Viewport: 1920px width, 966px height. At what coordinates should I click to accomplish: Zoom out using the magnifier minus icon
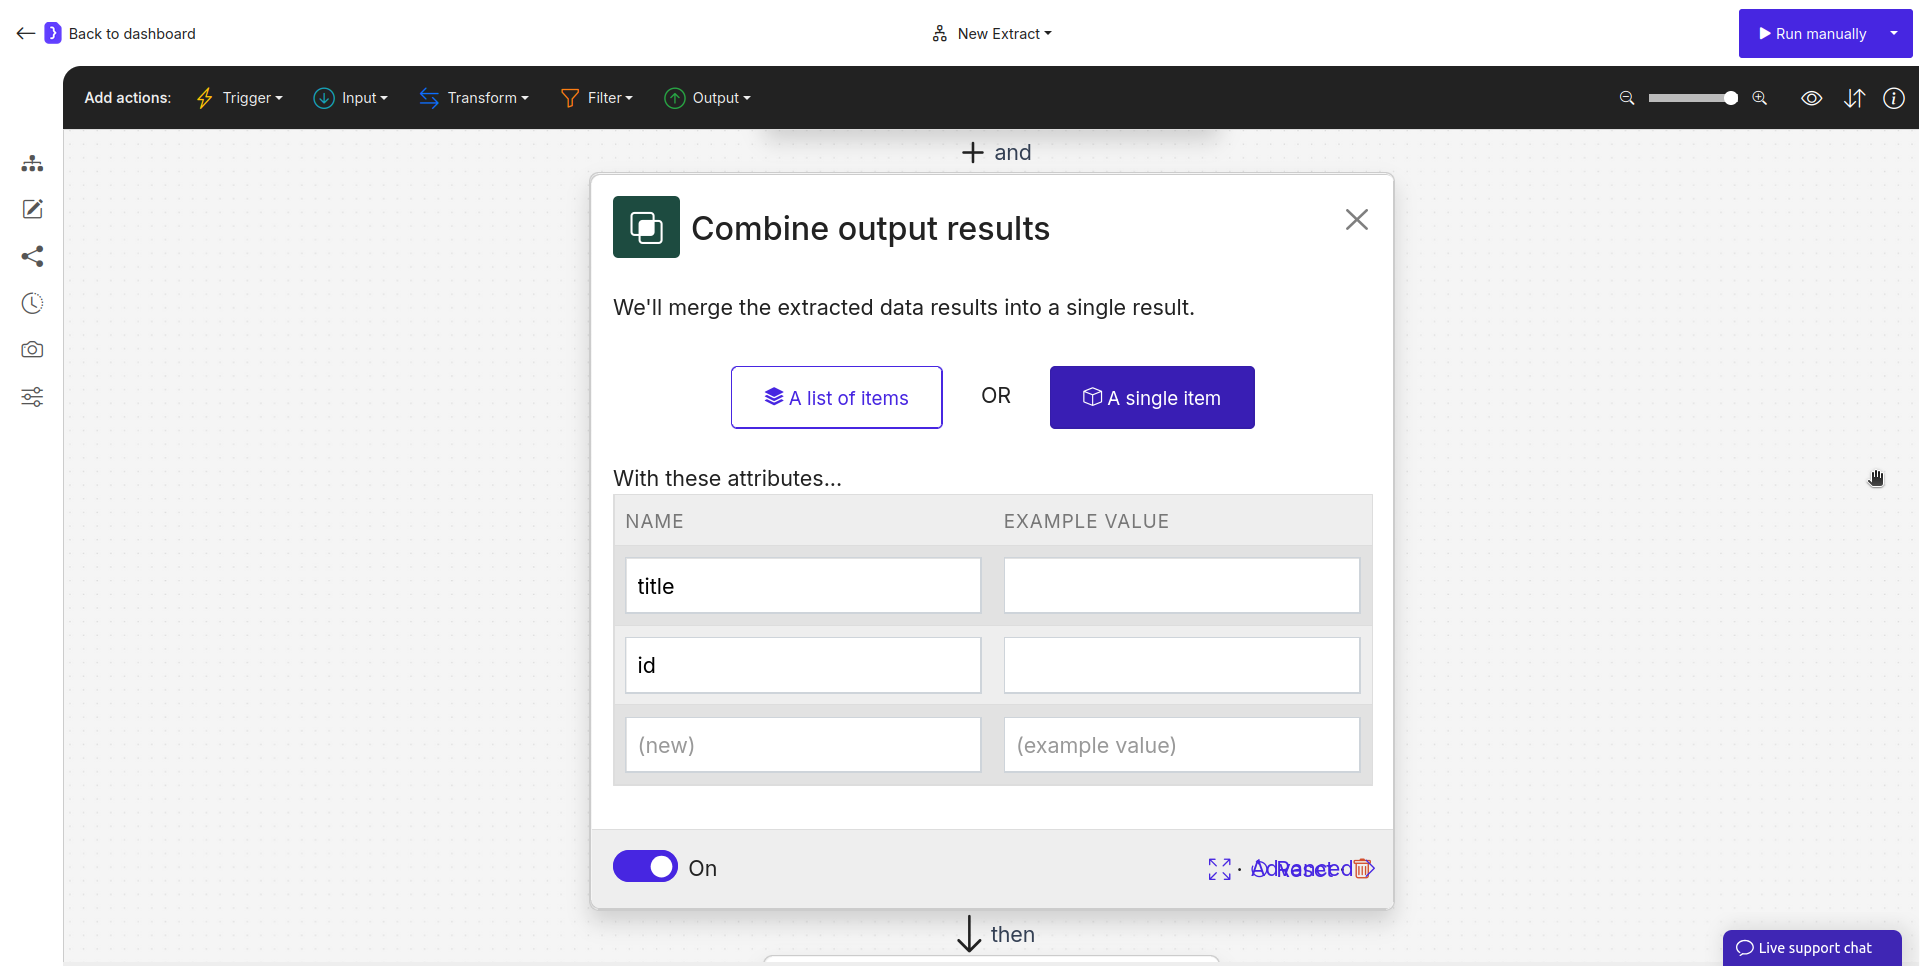(1626, 98)
